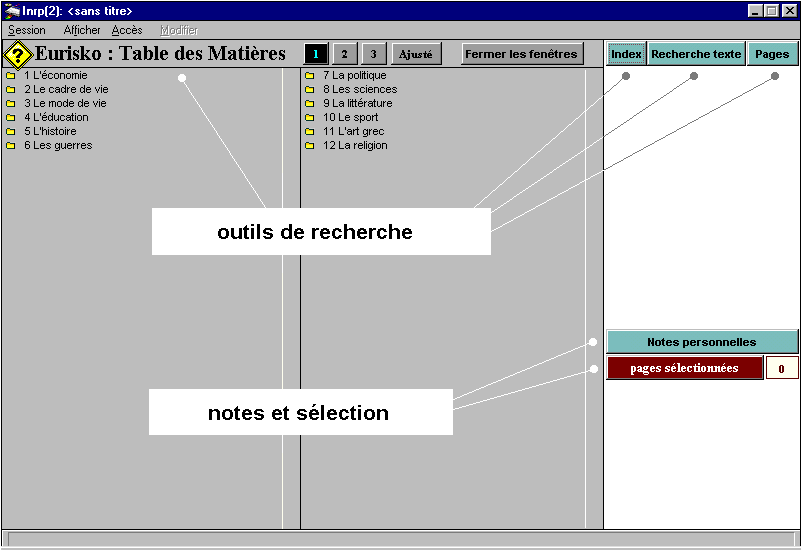This screenshot has width=801, height=550.
Task: Open the Recherche texte tool
Action: pos(696,54)
